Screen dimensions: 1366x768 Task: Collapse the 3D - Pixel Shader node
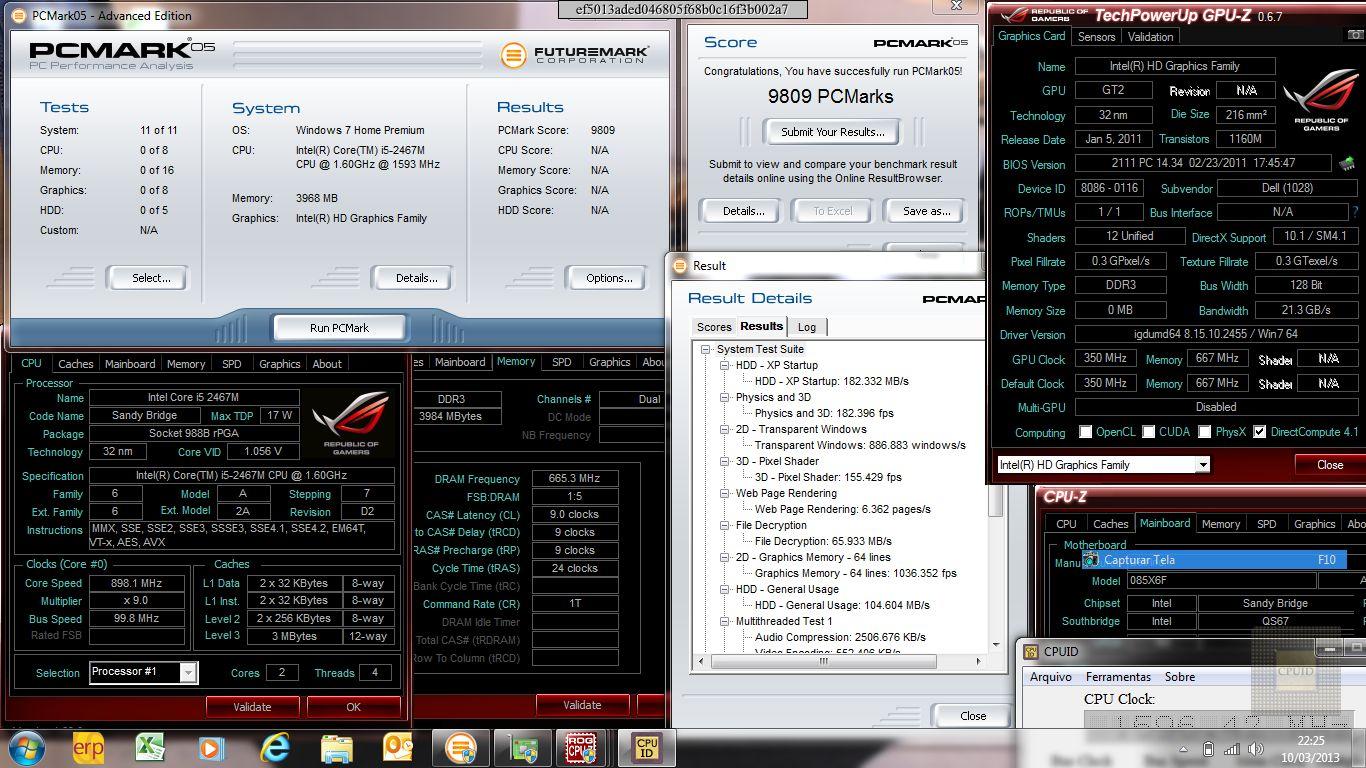click(725, 461)
